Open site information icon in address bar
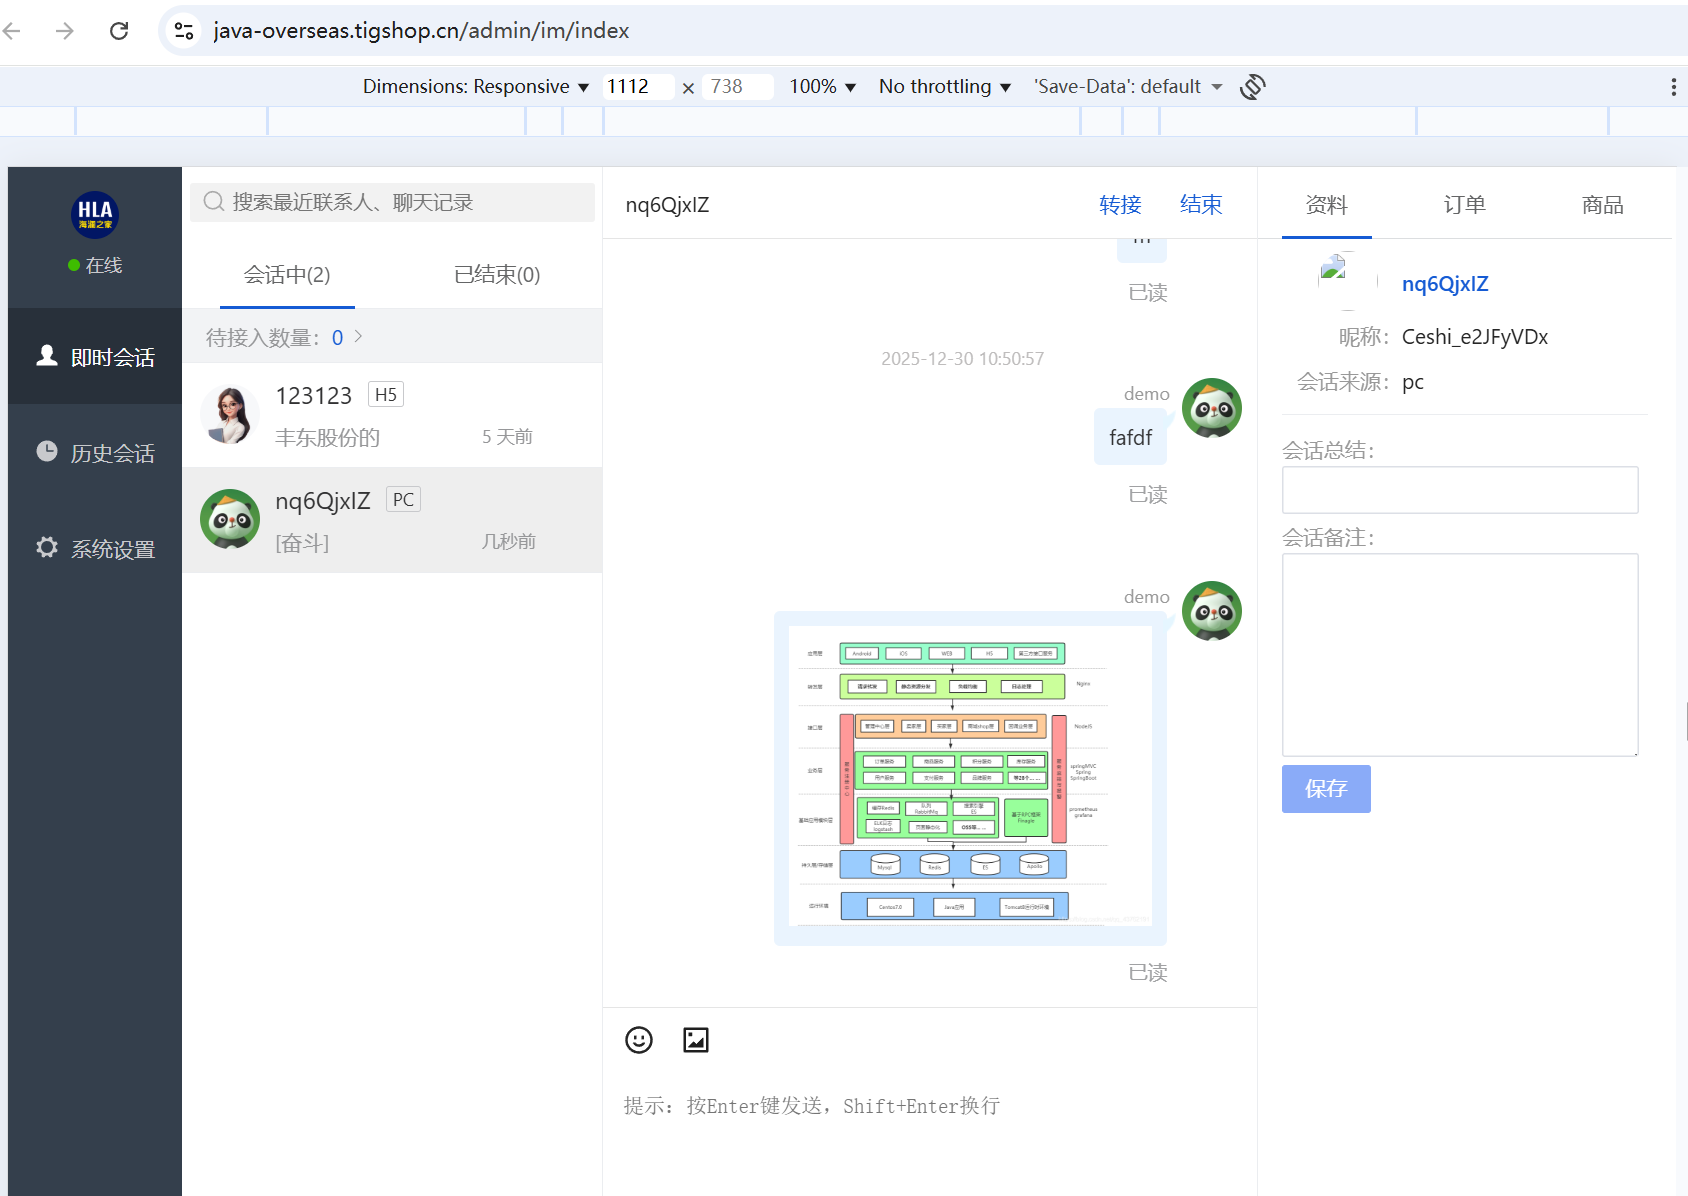Screen dimensions: 1688x1196 pyautogui.click(x=184, y=31)
